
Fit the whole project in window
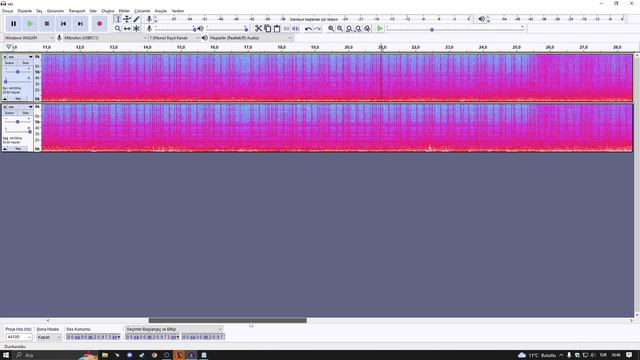358,29
